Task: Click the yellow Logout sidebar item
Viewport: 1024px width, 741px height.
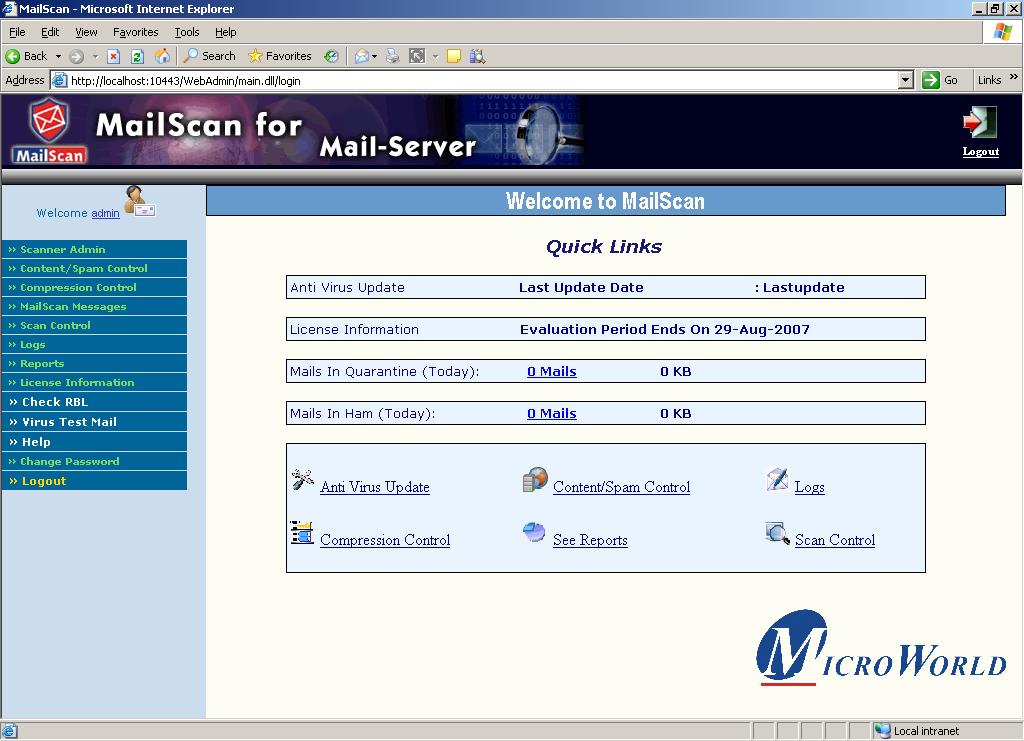Action: coord(95,481)
